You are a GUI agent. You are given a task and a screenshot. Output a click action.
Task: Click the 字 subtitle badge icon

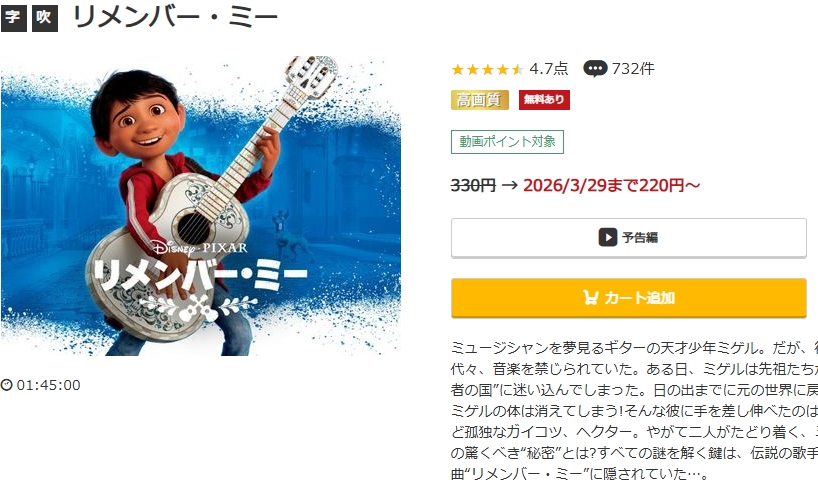click(x=14, y=19)
